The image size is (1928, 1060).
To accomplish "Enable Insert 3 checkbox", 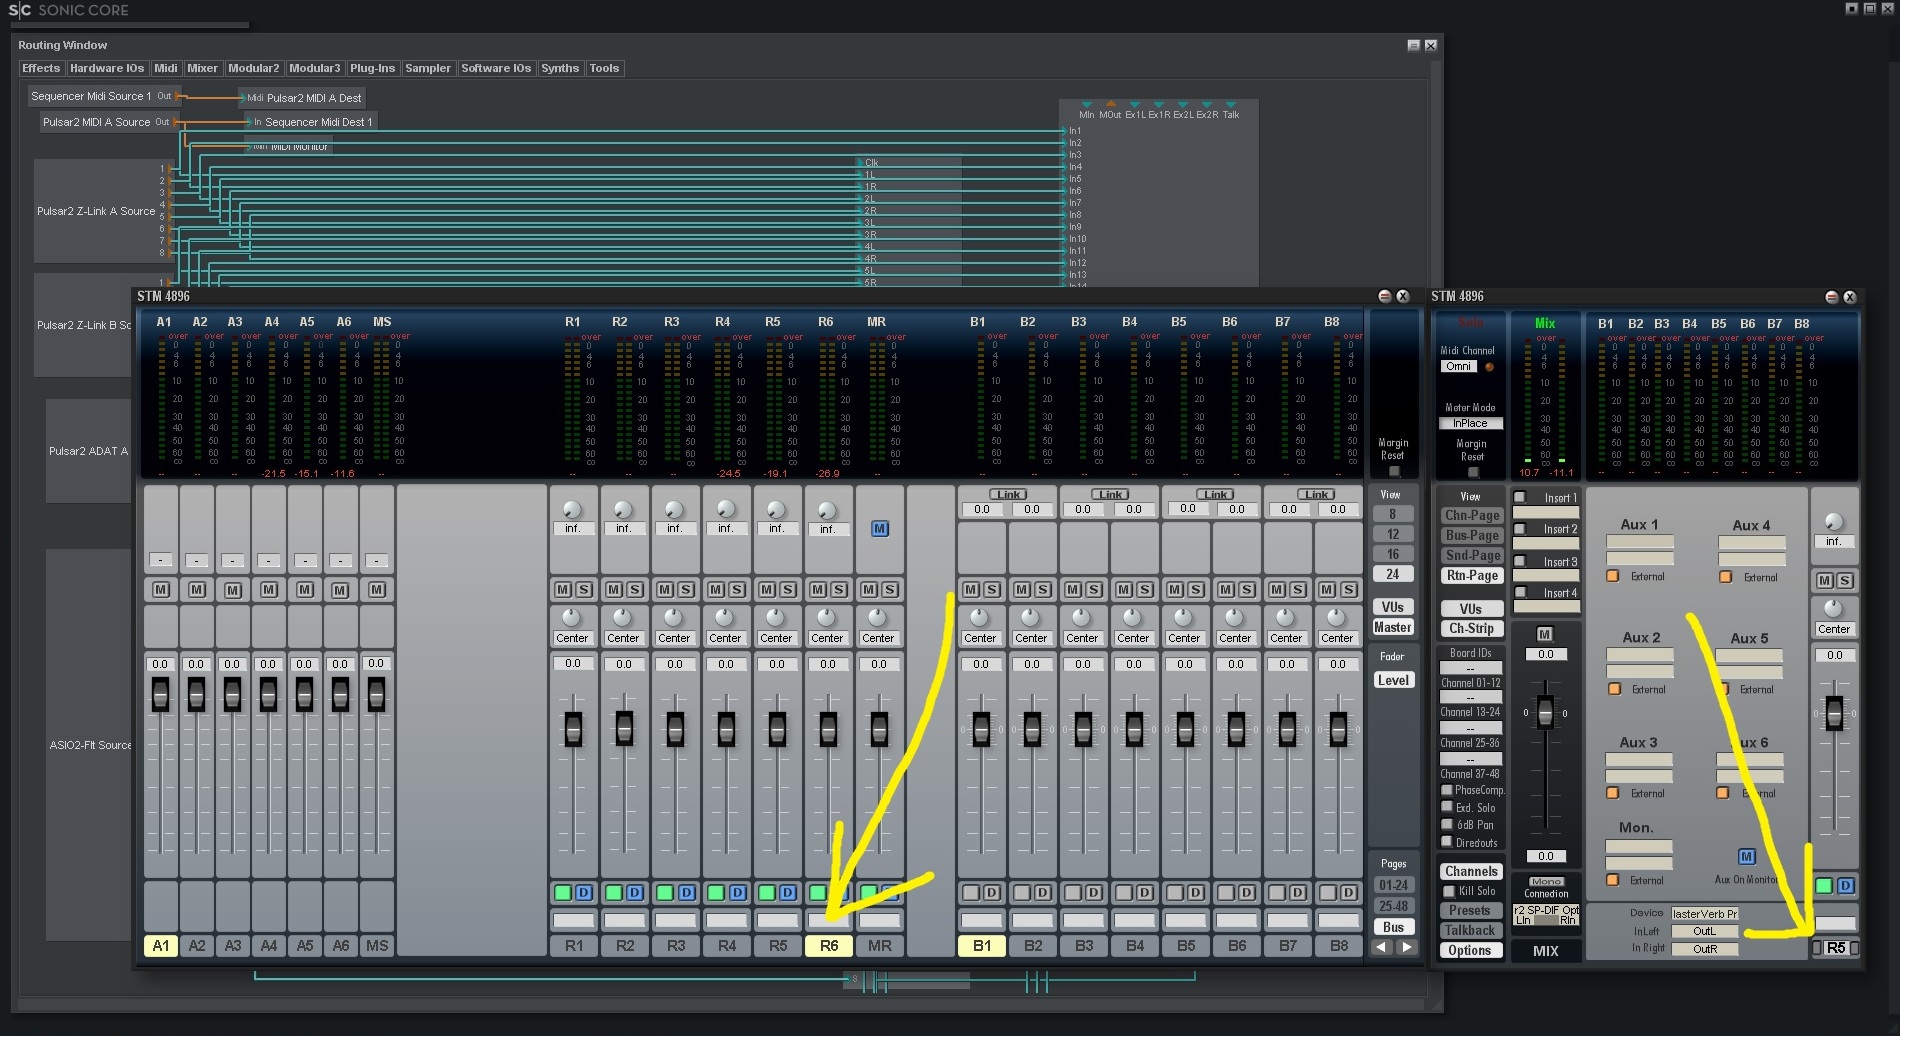I will click(x=1520, y=561).
